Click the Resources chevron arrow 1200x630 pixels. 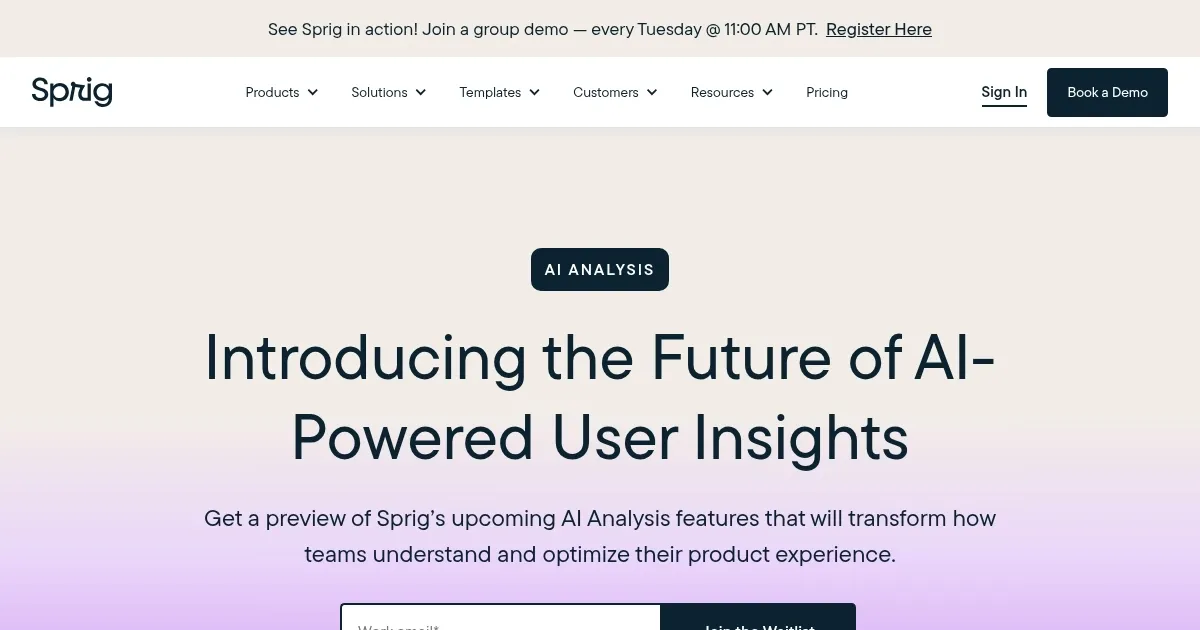click(767, 92)
